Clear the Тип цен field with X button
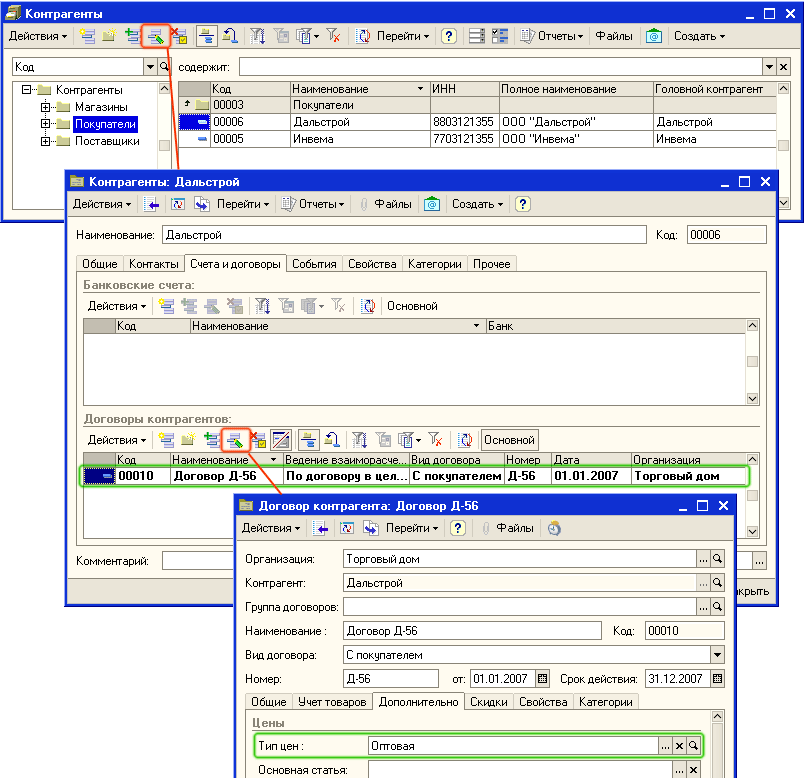The height and width of the screenshot is (778, 804). (x=679, y=746)
